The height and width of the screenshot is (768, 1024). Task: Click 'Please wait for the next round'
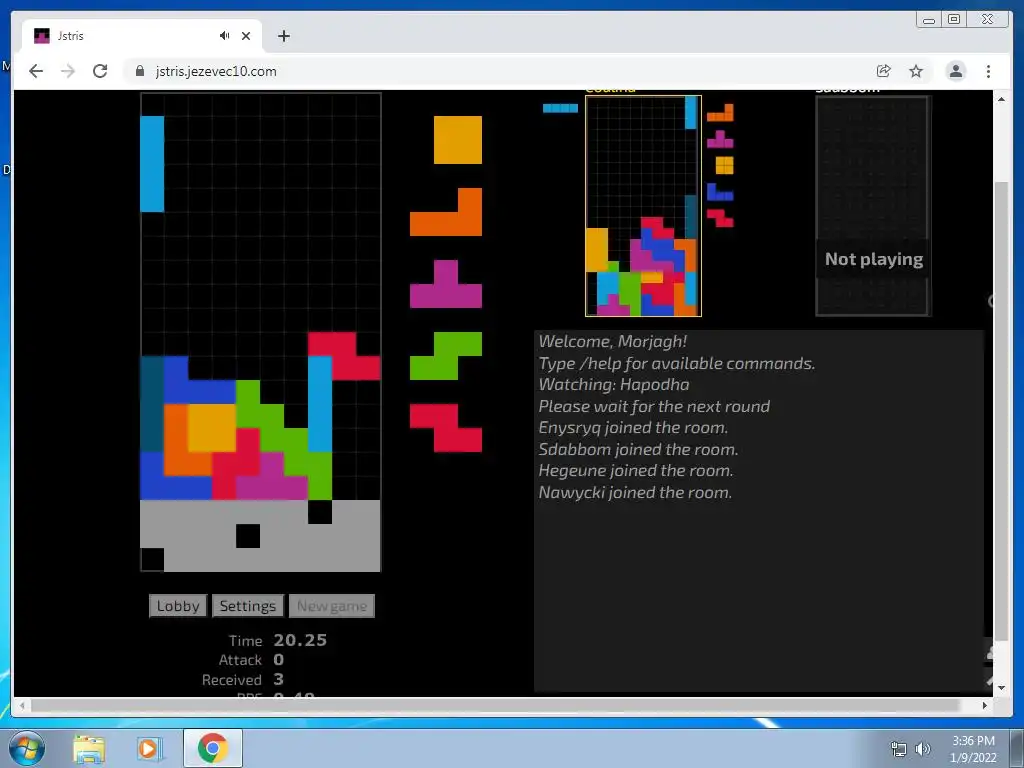click(654, 406)
